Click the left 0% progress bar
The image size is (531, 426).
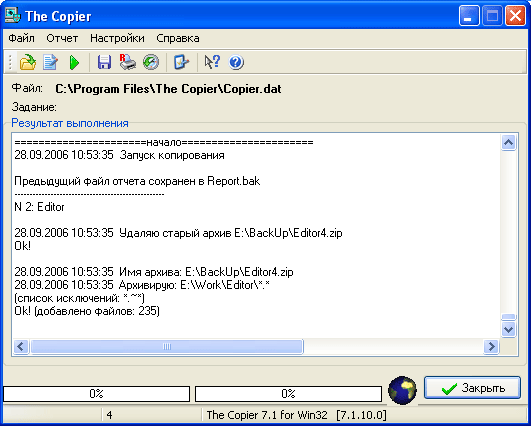[97, 394]
